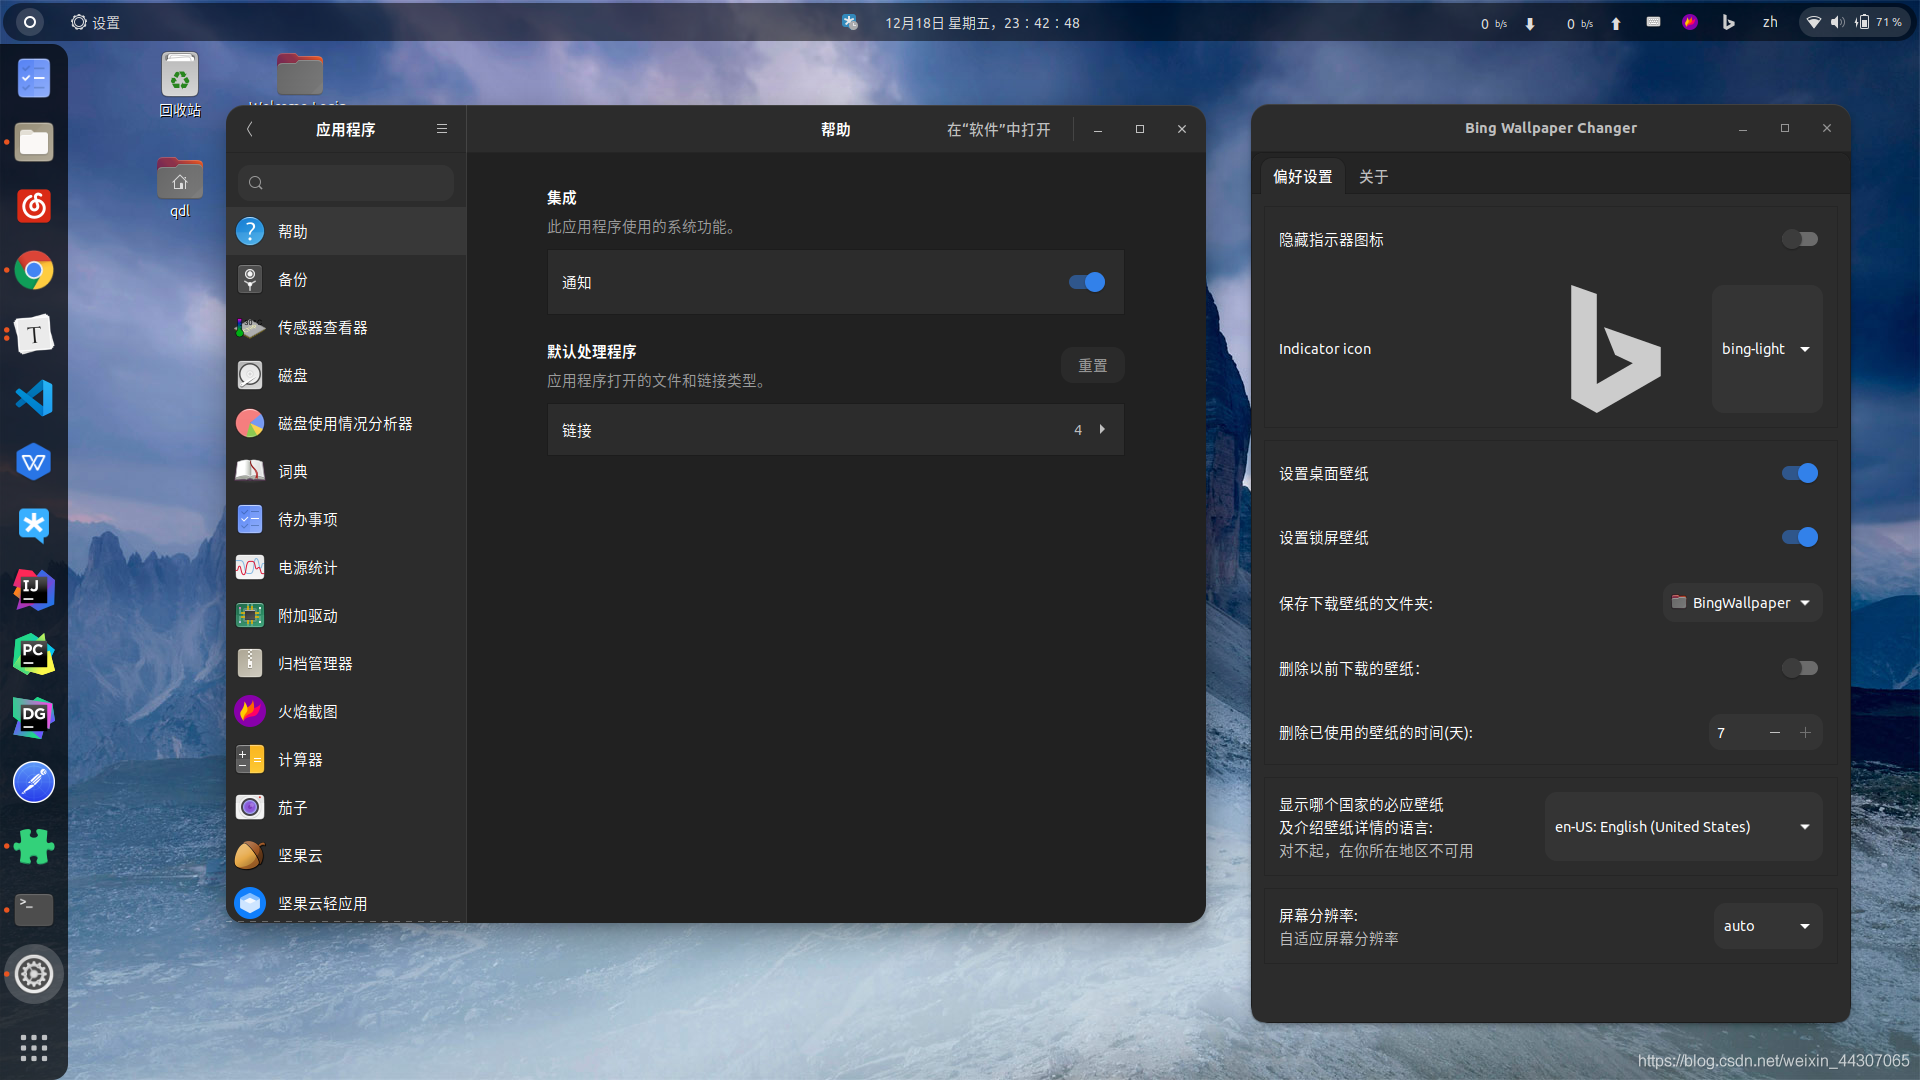The height and width of the screenshot is (1080, 1920).
Task: Open IntelliJ IDEA from dock
Action: pos(34,590)
